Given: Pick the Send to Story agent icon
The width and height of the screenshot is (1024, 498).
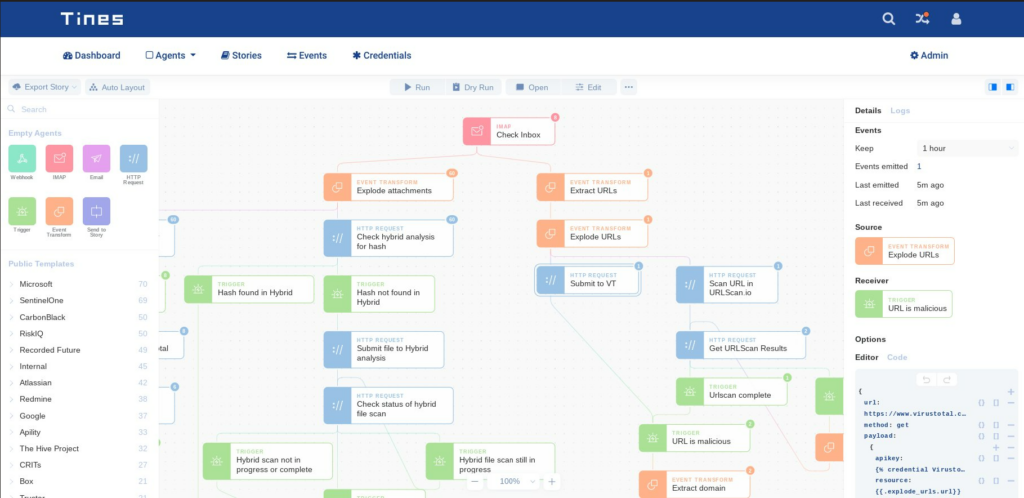Looking at the screenshot, I should 97,211.
